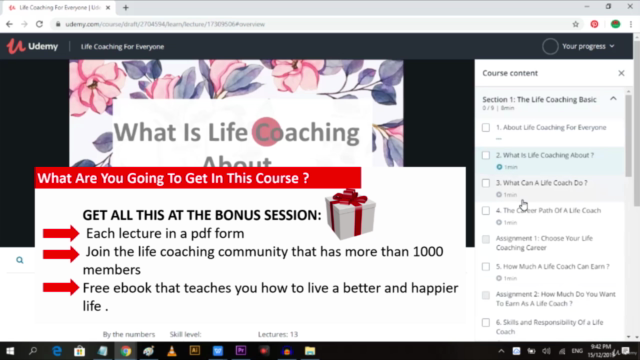Open lecture 3. What Can A Life Coach Do ?
The height and width of the screenshot is (360, 640).
pos(541,183)
